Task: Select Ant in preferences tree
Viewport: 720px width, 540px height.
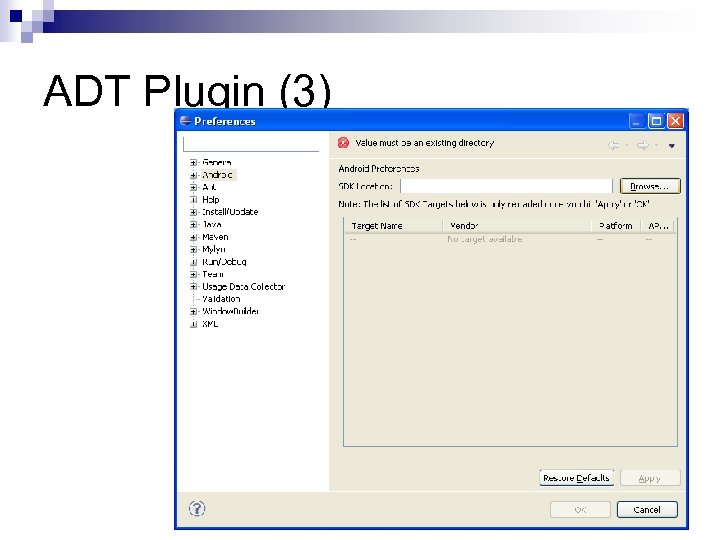Action: coord(209,187)
